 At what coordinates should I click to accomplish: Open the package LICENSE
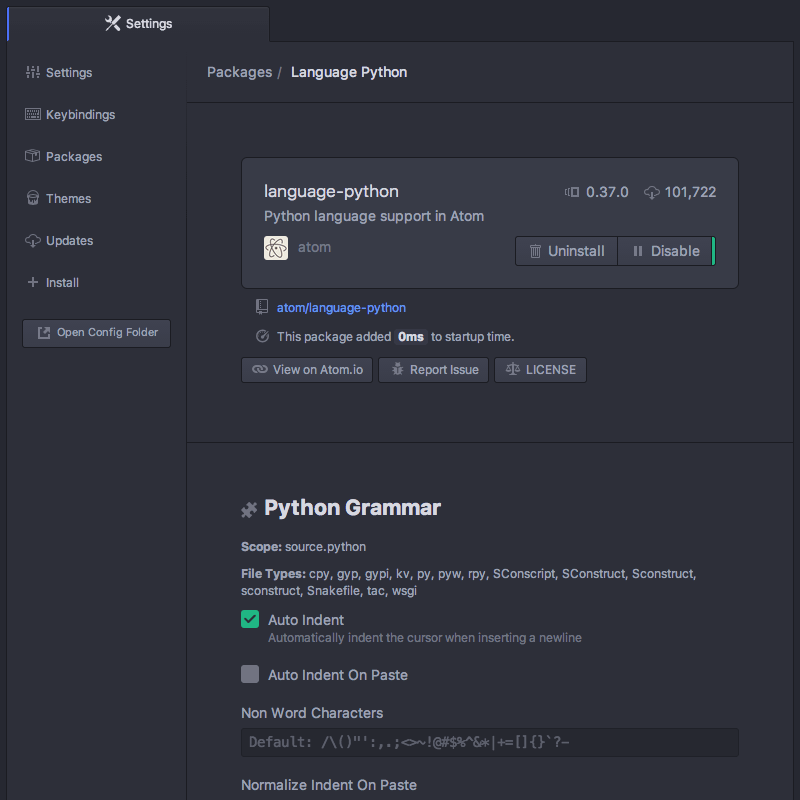click(540, 369)
